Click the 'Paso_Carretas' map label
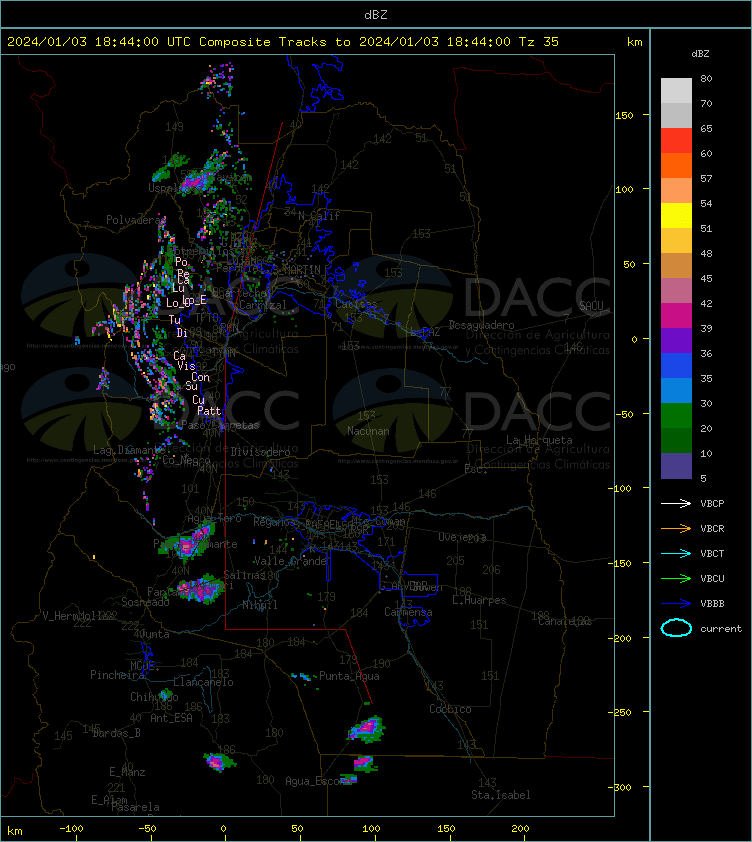752x842 pixels. 220,425
